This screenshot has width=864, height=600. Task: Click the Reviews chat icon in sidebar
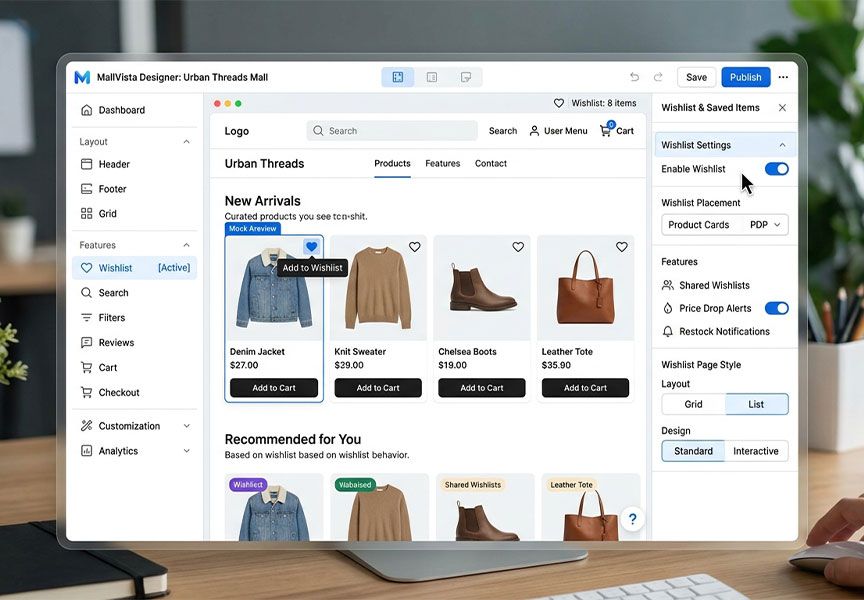coord(87,343)
